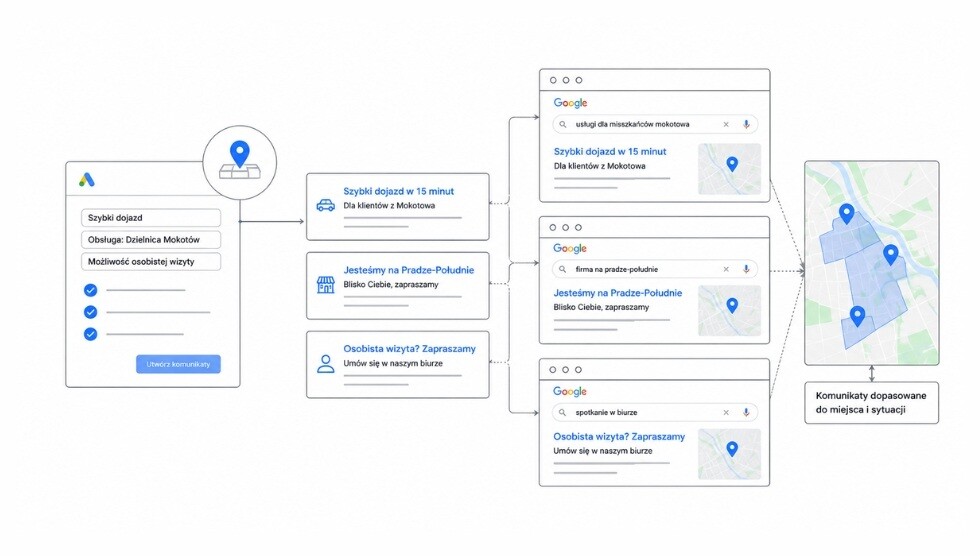Toggle the first blue checkmark in Ads panel
The height and width of the screenshot is (556, 980).
pyautogui.click(x=91, y=290)
